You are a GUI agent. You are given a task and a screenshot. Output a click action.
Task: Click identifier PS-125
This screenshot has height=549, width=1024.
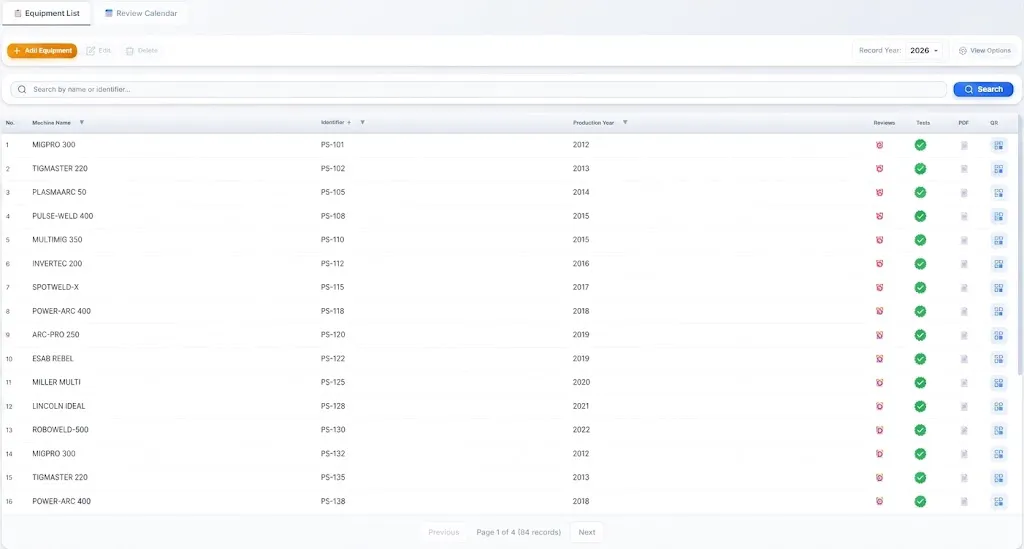click(x=332, y=382)
